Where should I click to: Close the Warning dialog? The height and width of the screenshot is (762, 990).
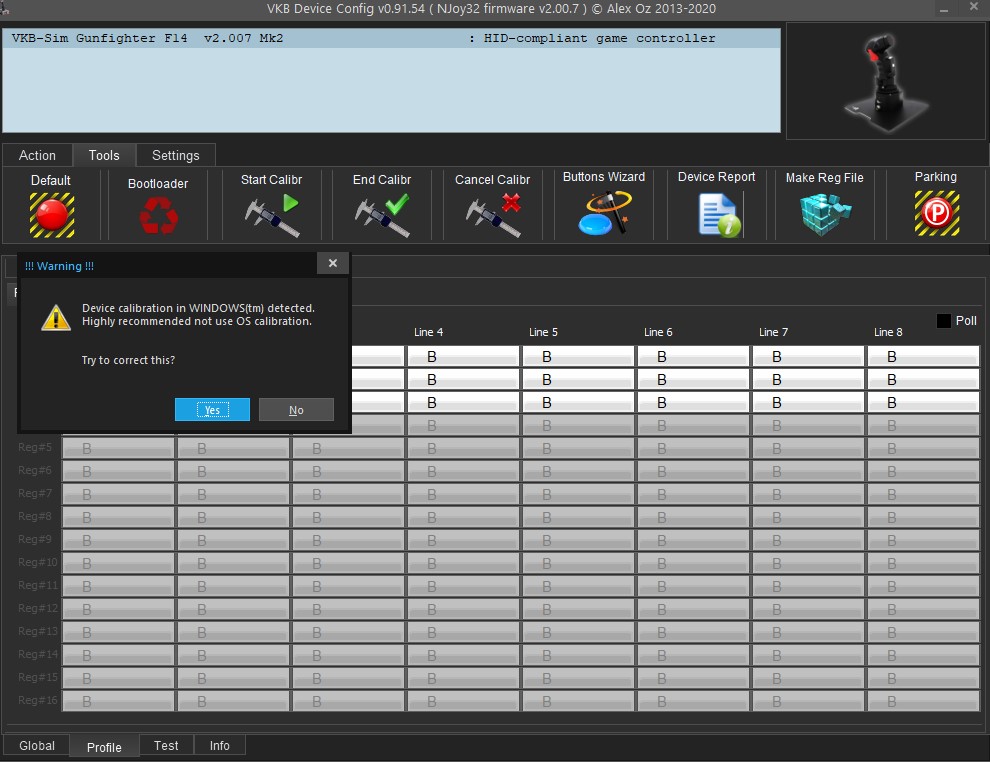click(333, 263)
